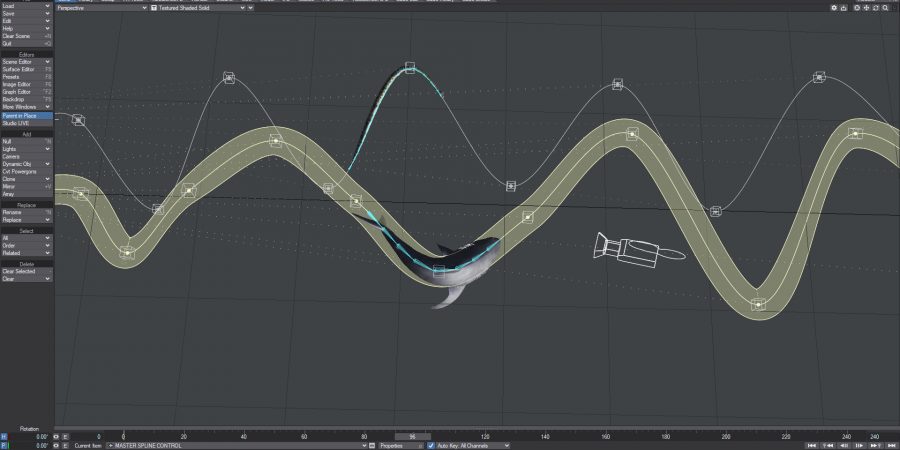Toggle the Auto Key checkbox
This screenshot has width=900, height=450.
(x=431, y=446)
